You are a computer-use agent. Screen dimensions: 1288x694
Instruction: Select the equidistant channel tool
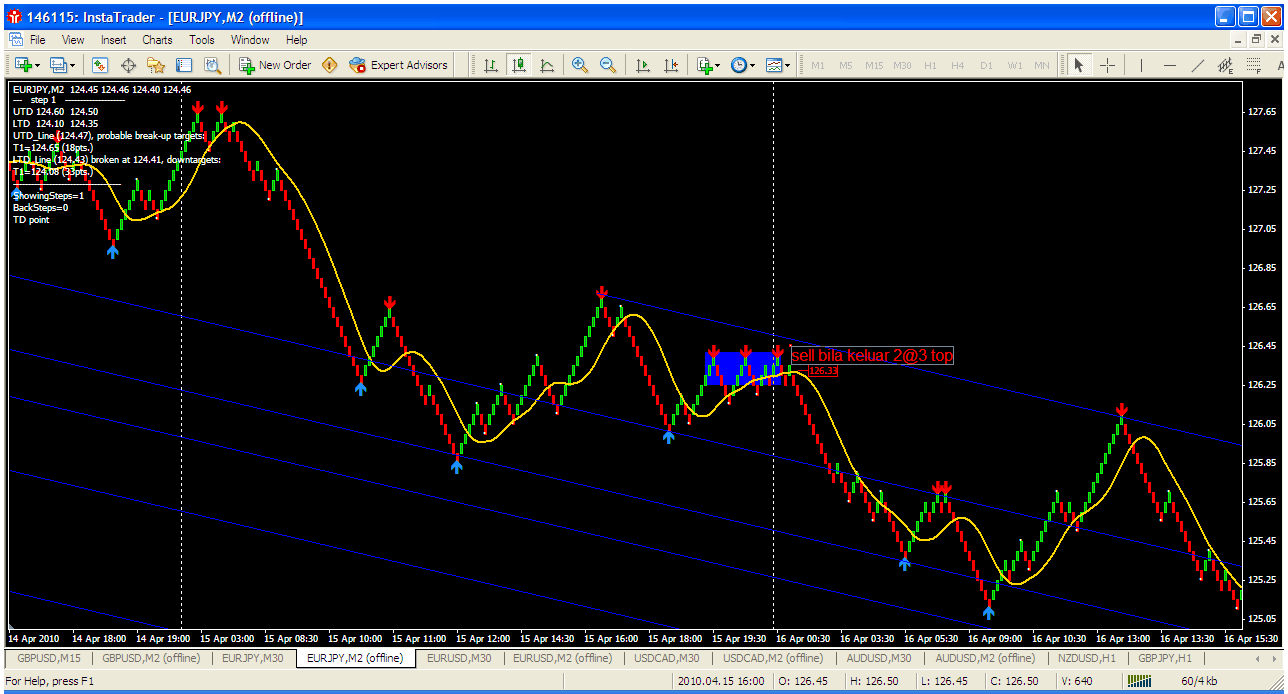point(1226,65)
